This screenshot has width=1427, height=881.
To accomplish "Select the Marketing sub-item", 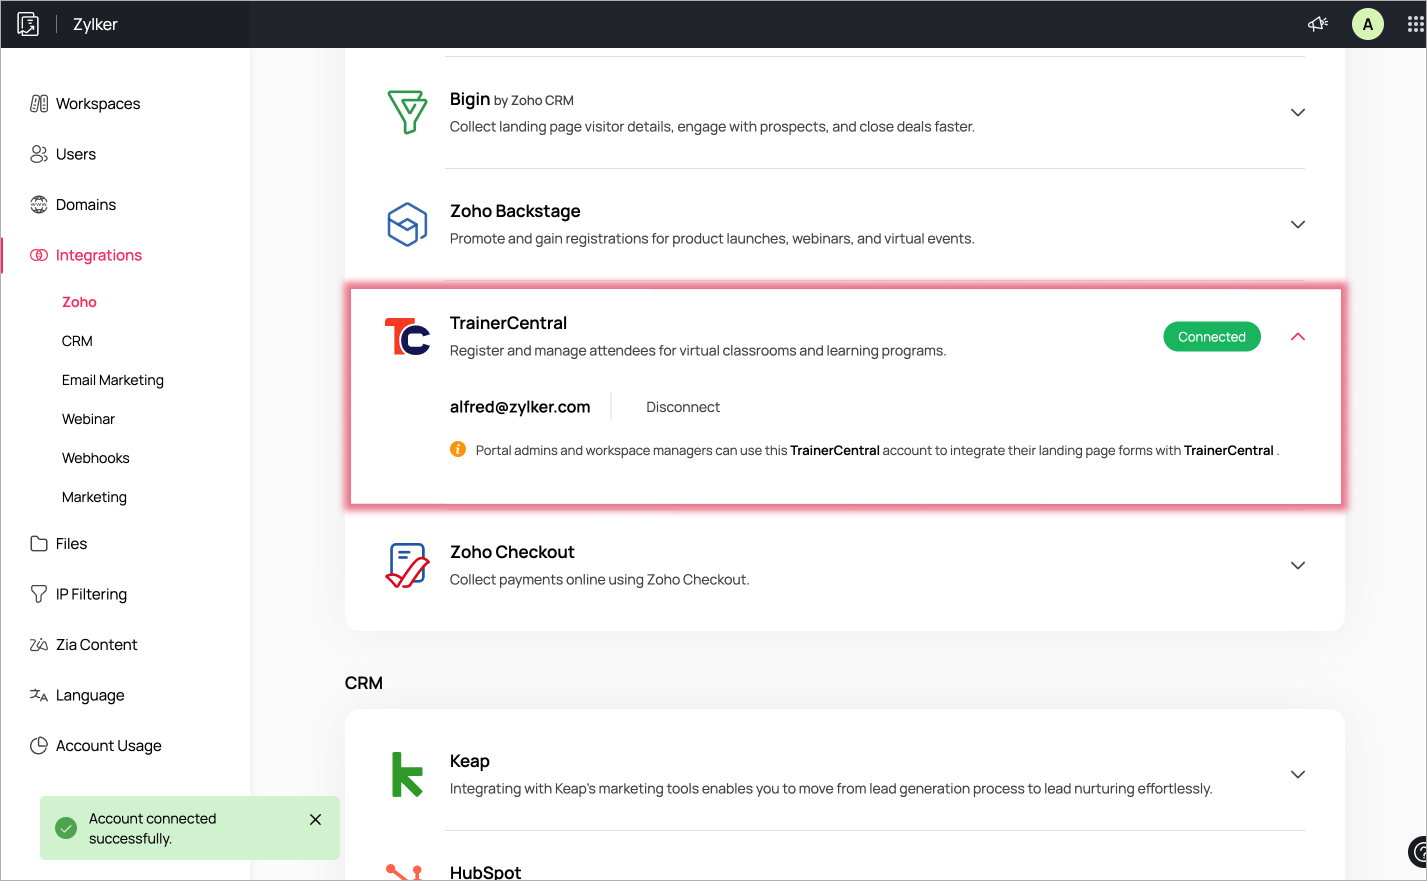I will (94, 497).
